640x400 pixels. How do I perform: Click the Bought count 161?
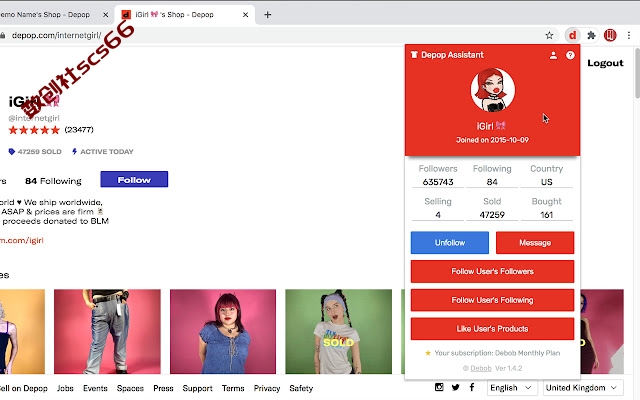tap(547, 215)
